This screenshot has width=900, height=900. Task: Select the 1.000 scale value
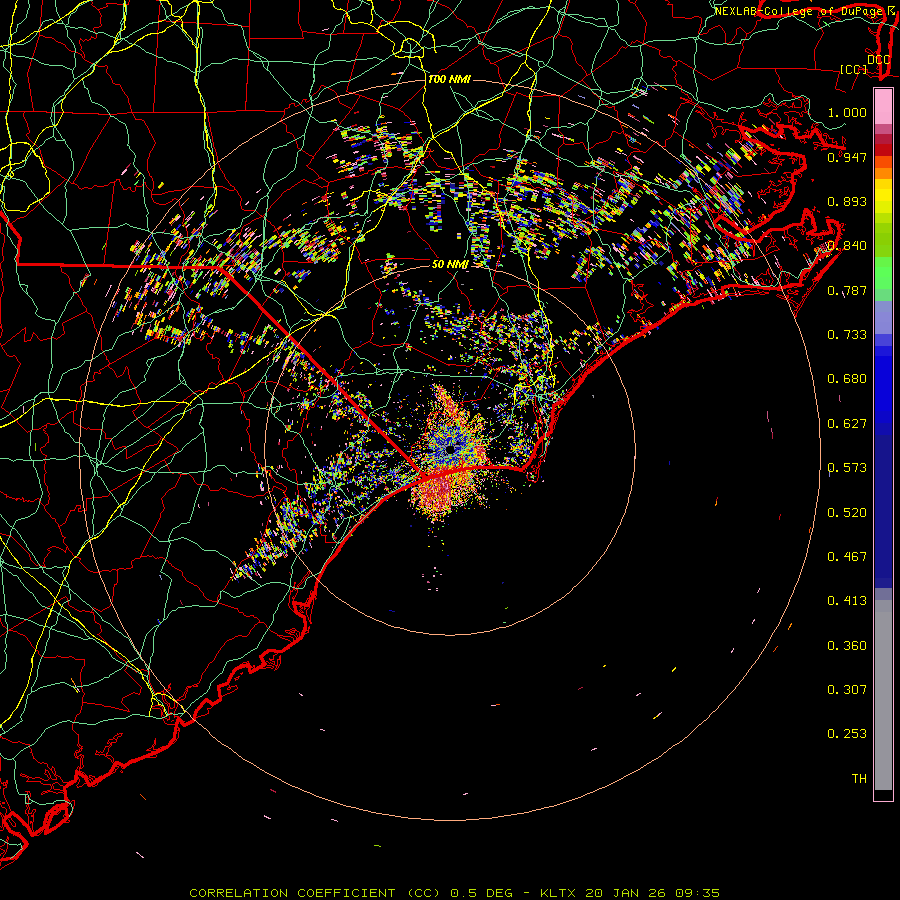(x=847, y=112)
